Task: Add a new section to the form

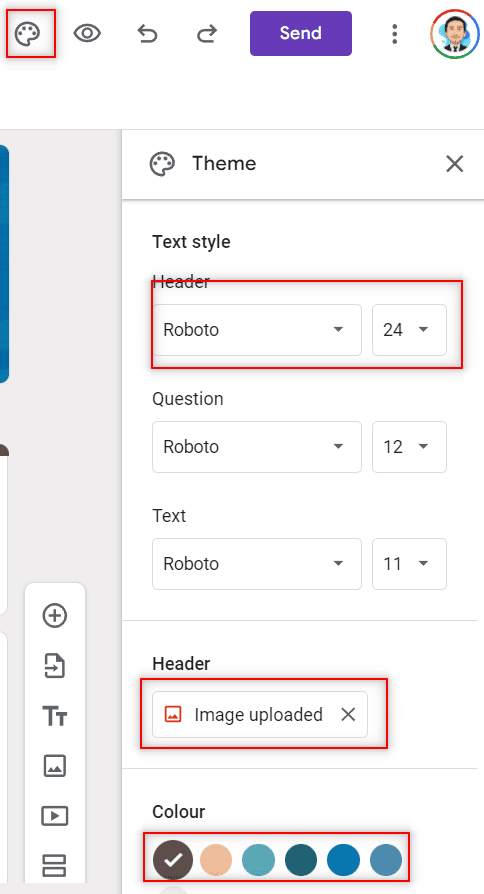Action: [55, 865]
